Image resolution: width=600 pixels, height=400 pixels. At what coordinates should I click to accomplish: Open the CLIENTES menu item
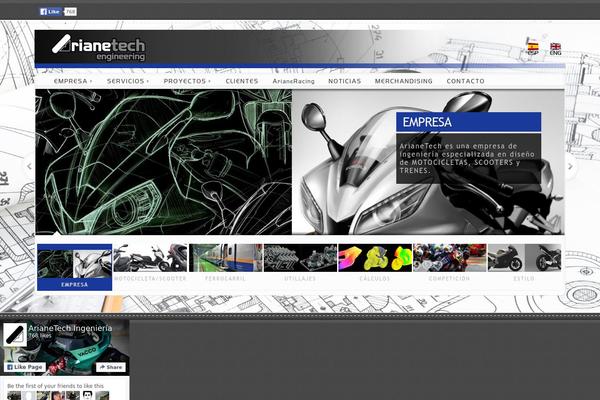point(242,81)
